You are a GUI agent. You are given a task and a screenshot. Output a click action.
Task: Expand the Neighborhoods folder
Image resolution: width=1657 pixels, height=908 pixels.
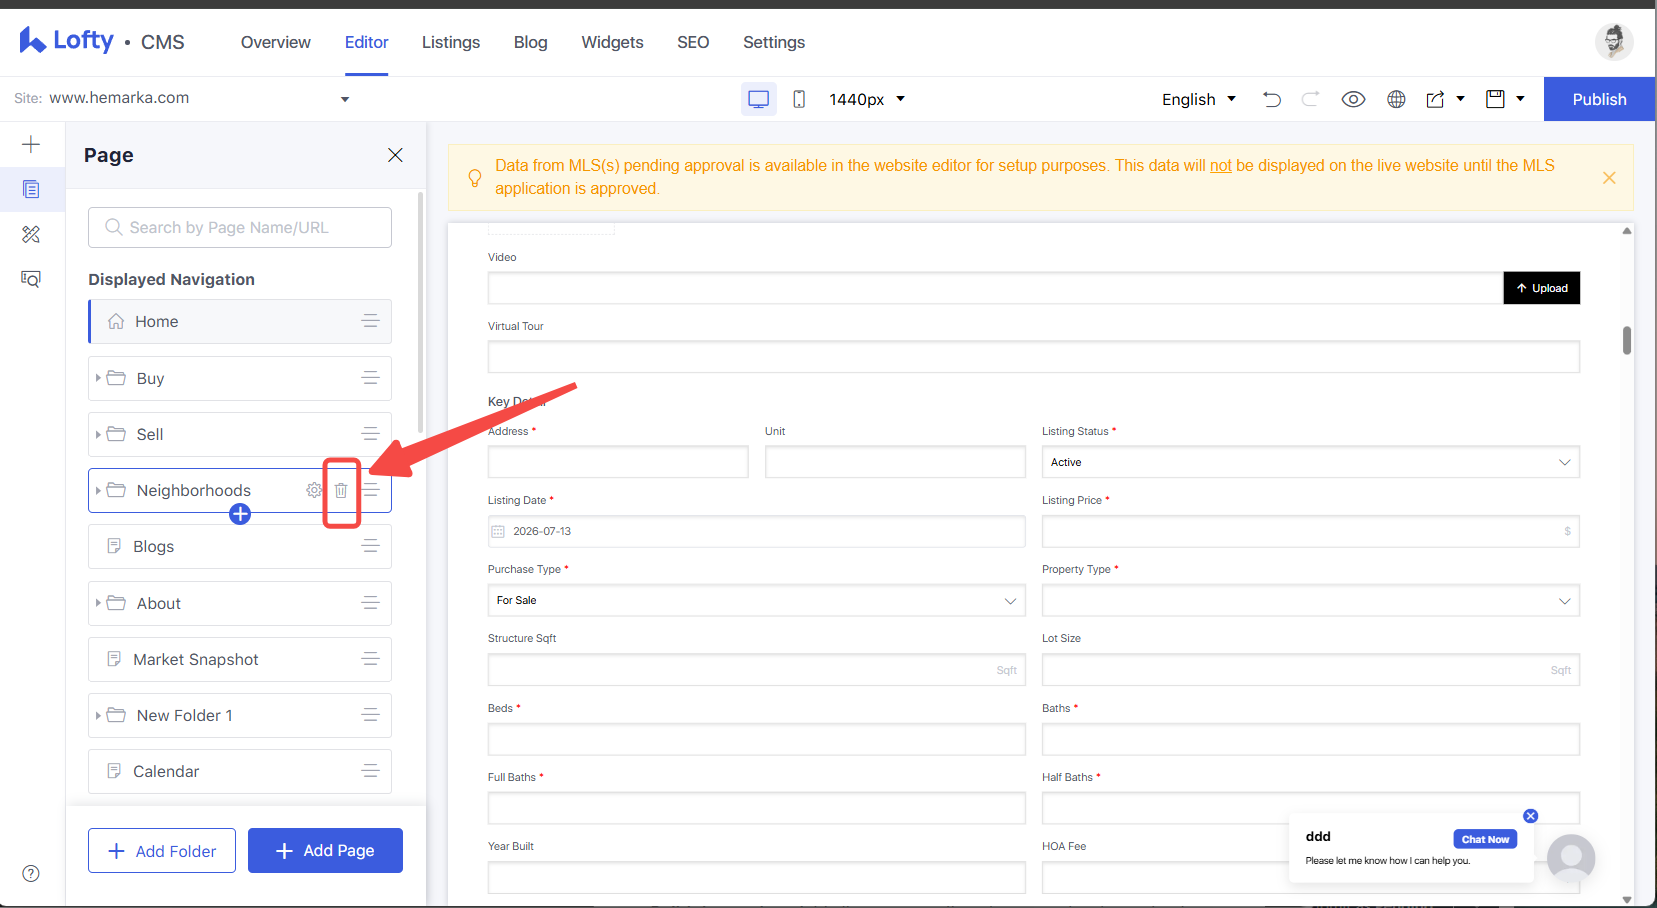pos(98,490)
